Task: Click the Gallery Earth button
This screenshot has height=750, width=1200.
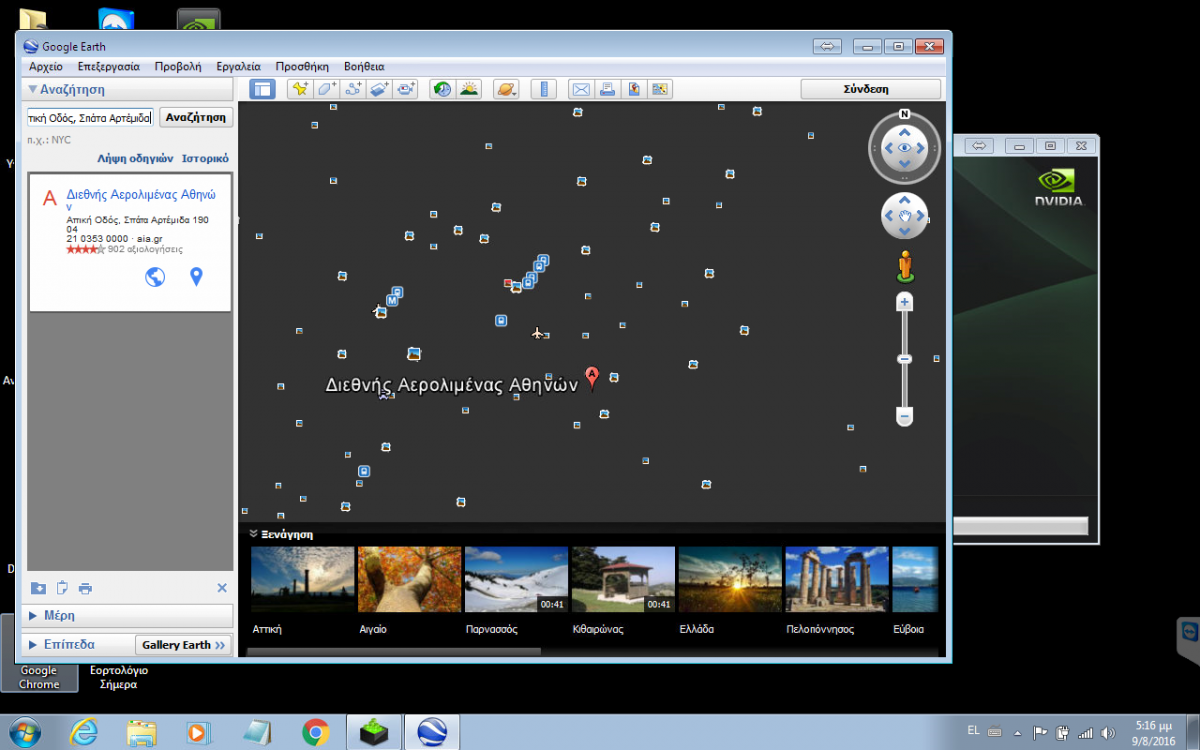Action: 183,645
